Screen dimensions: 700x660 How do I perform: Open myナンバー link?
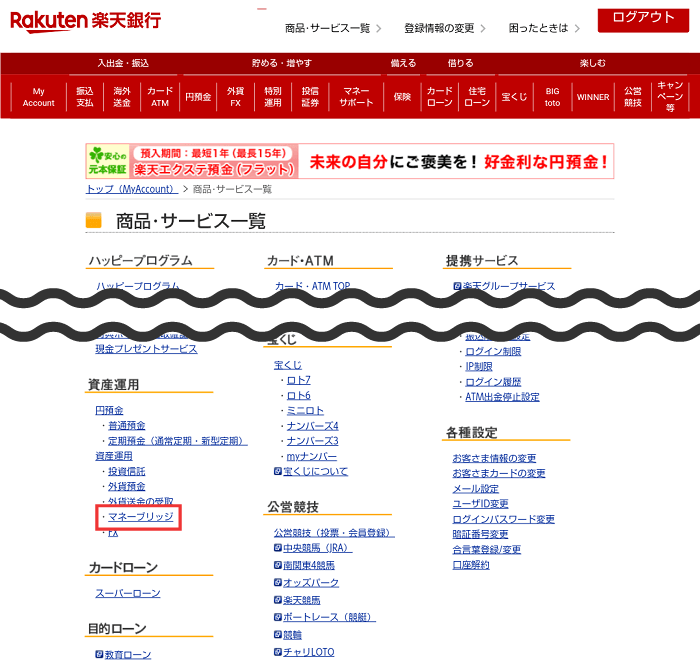pos(312,457)
